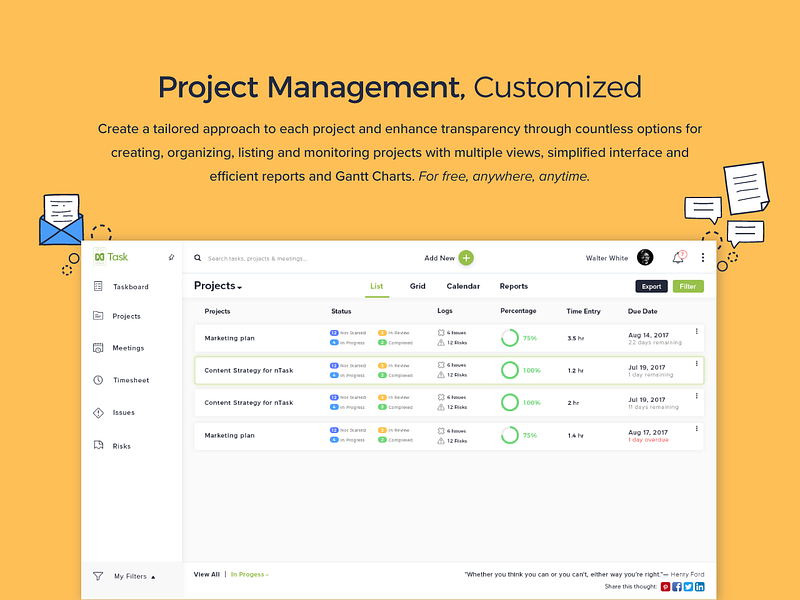Click the Walter White username

coord(607,258)
